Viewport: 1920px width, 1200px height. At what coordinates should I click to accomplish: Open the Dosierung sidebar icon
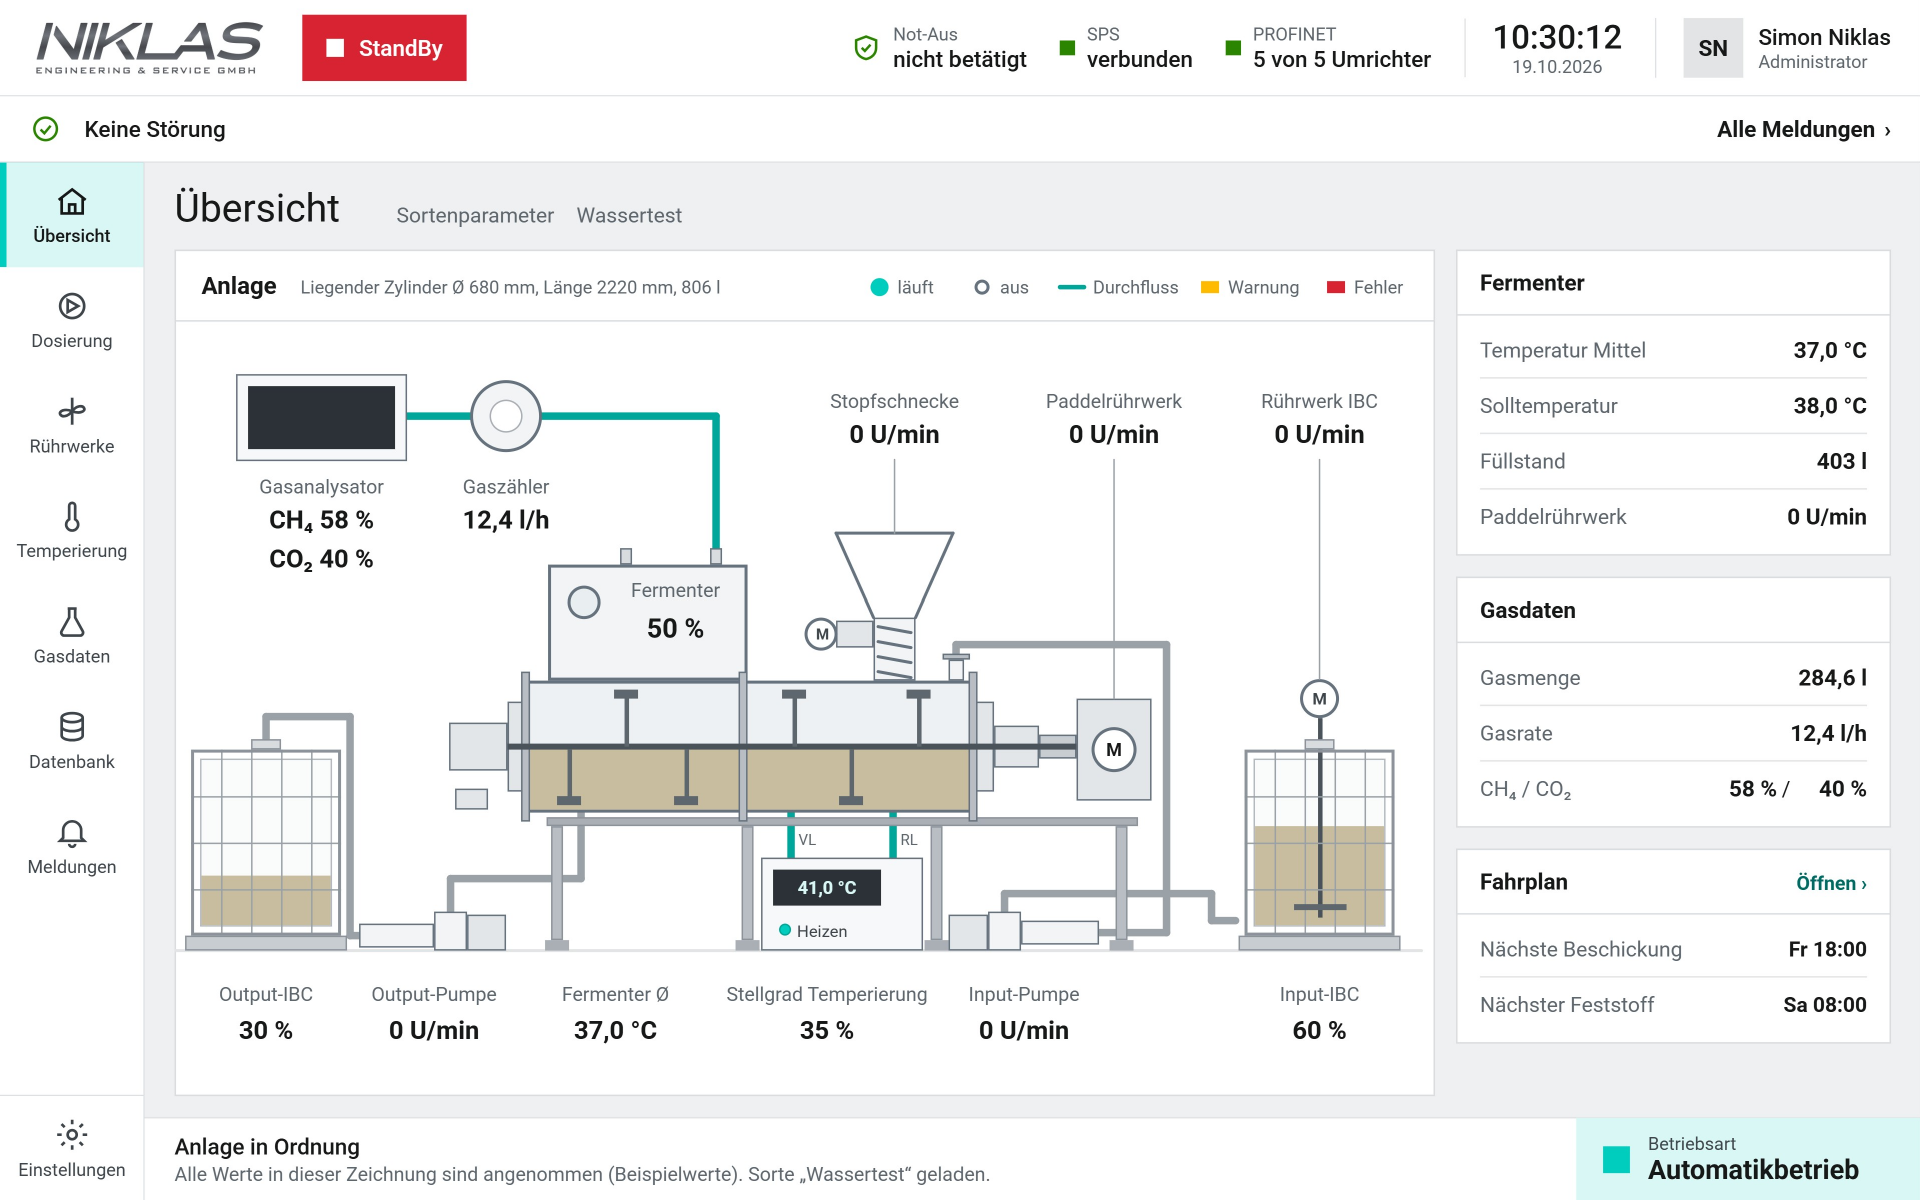pos(72,306)
